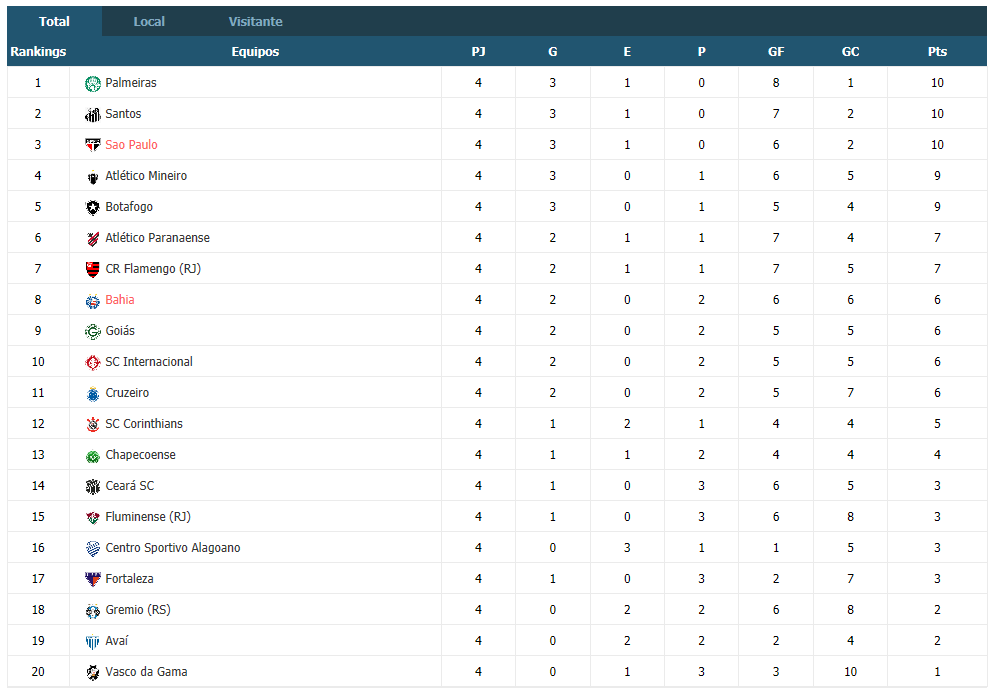Click the CR Flamengo crest icon

(x=93, y=270)
